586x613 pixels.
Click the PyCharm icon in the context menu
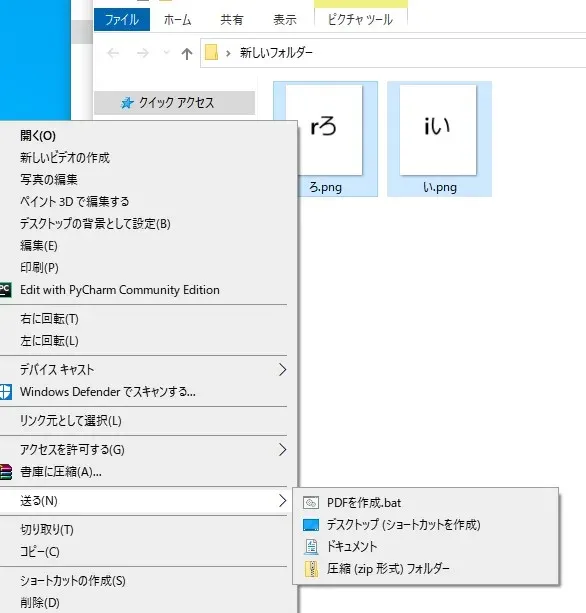tap(5, 290)
